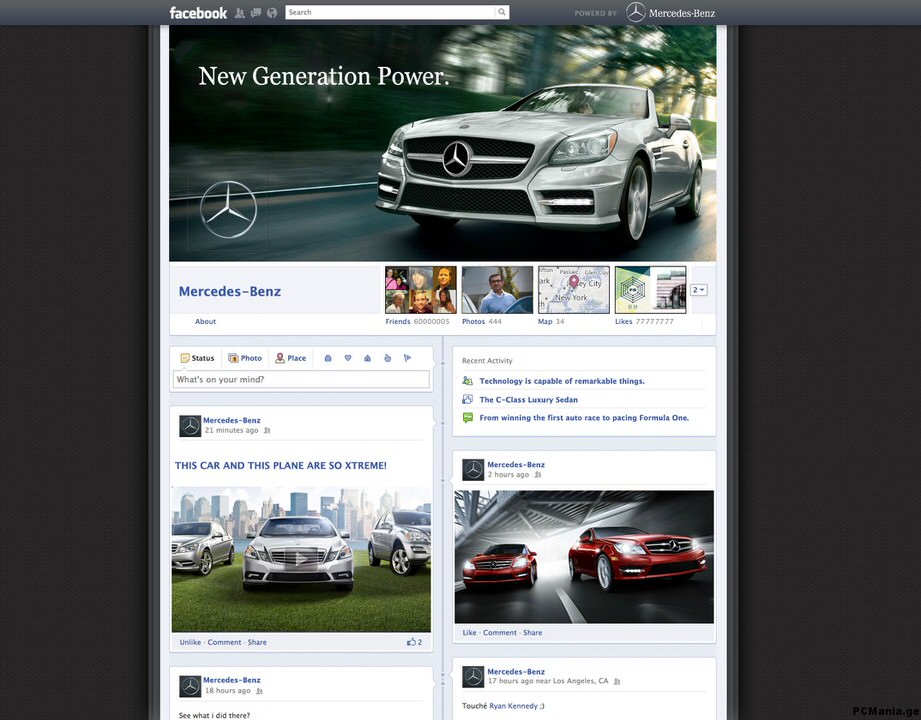This screenshot has width=921, height=720.
Task: Switch composer to Photo tab
Action: (x=245, y=358)
